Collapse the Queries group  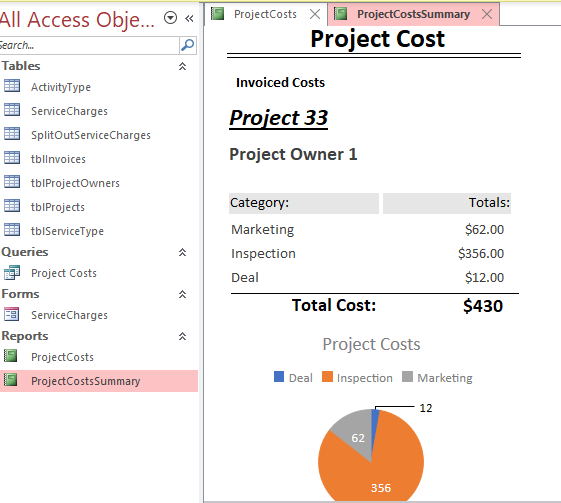[x=182, y=252]
